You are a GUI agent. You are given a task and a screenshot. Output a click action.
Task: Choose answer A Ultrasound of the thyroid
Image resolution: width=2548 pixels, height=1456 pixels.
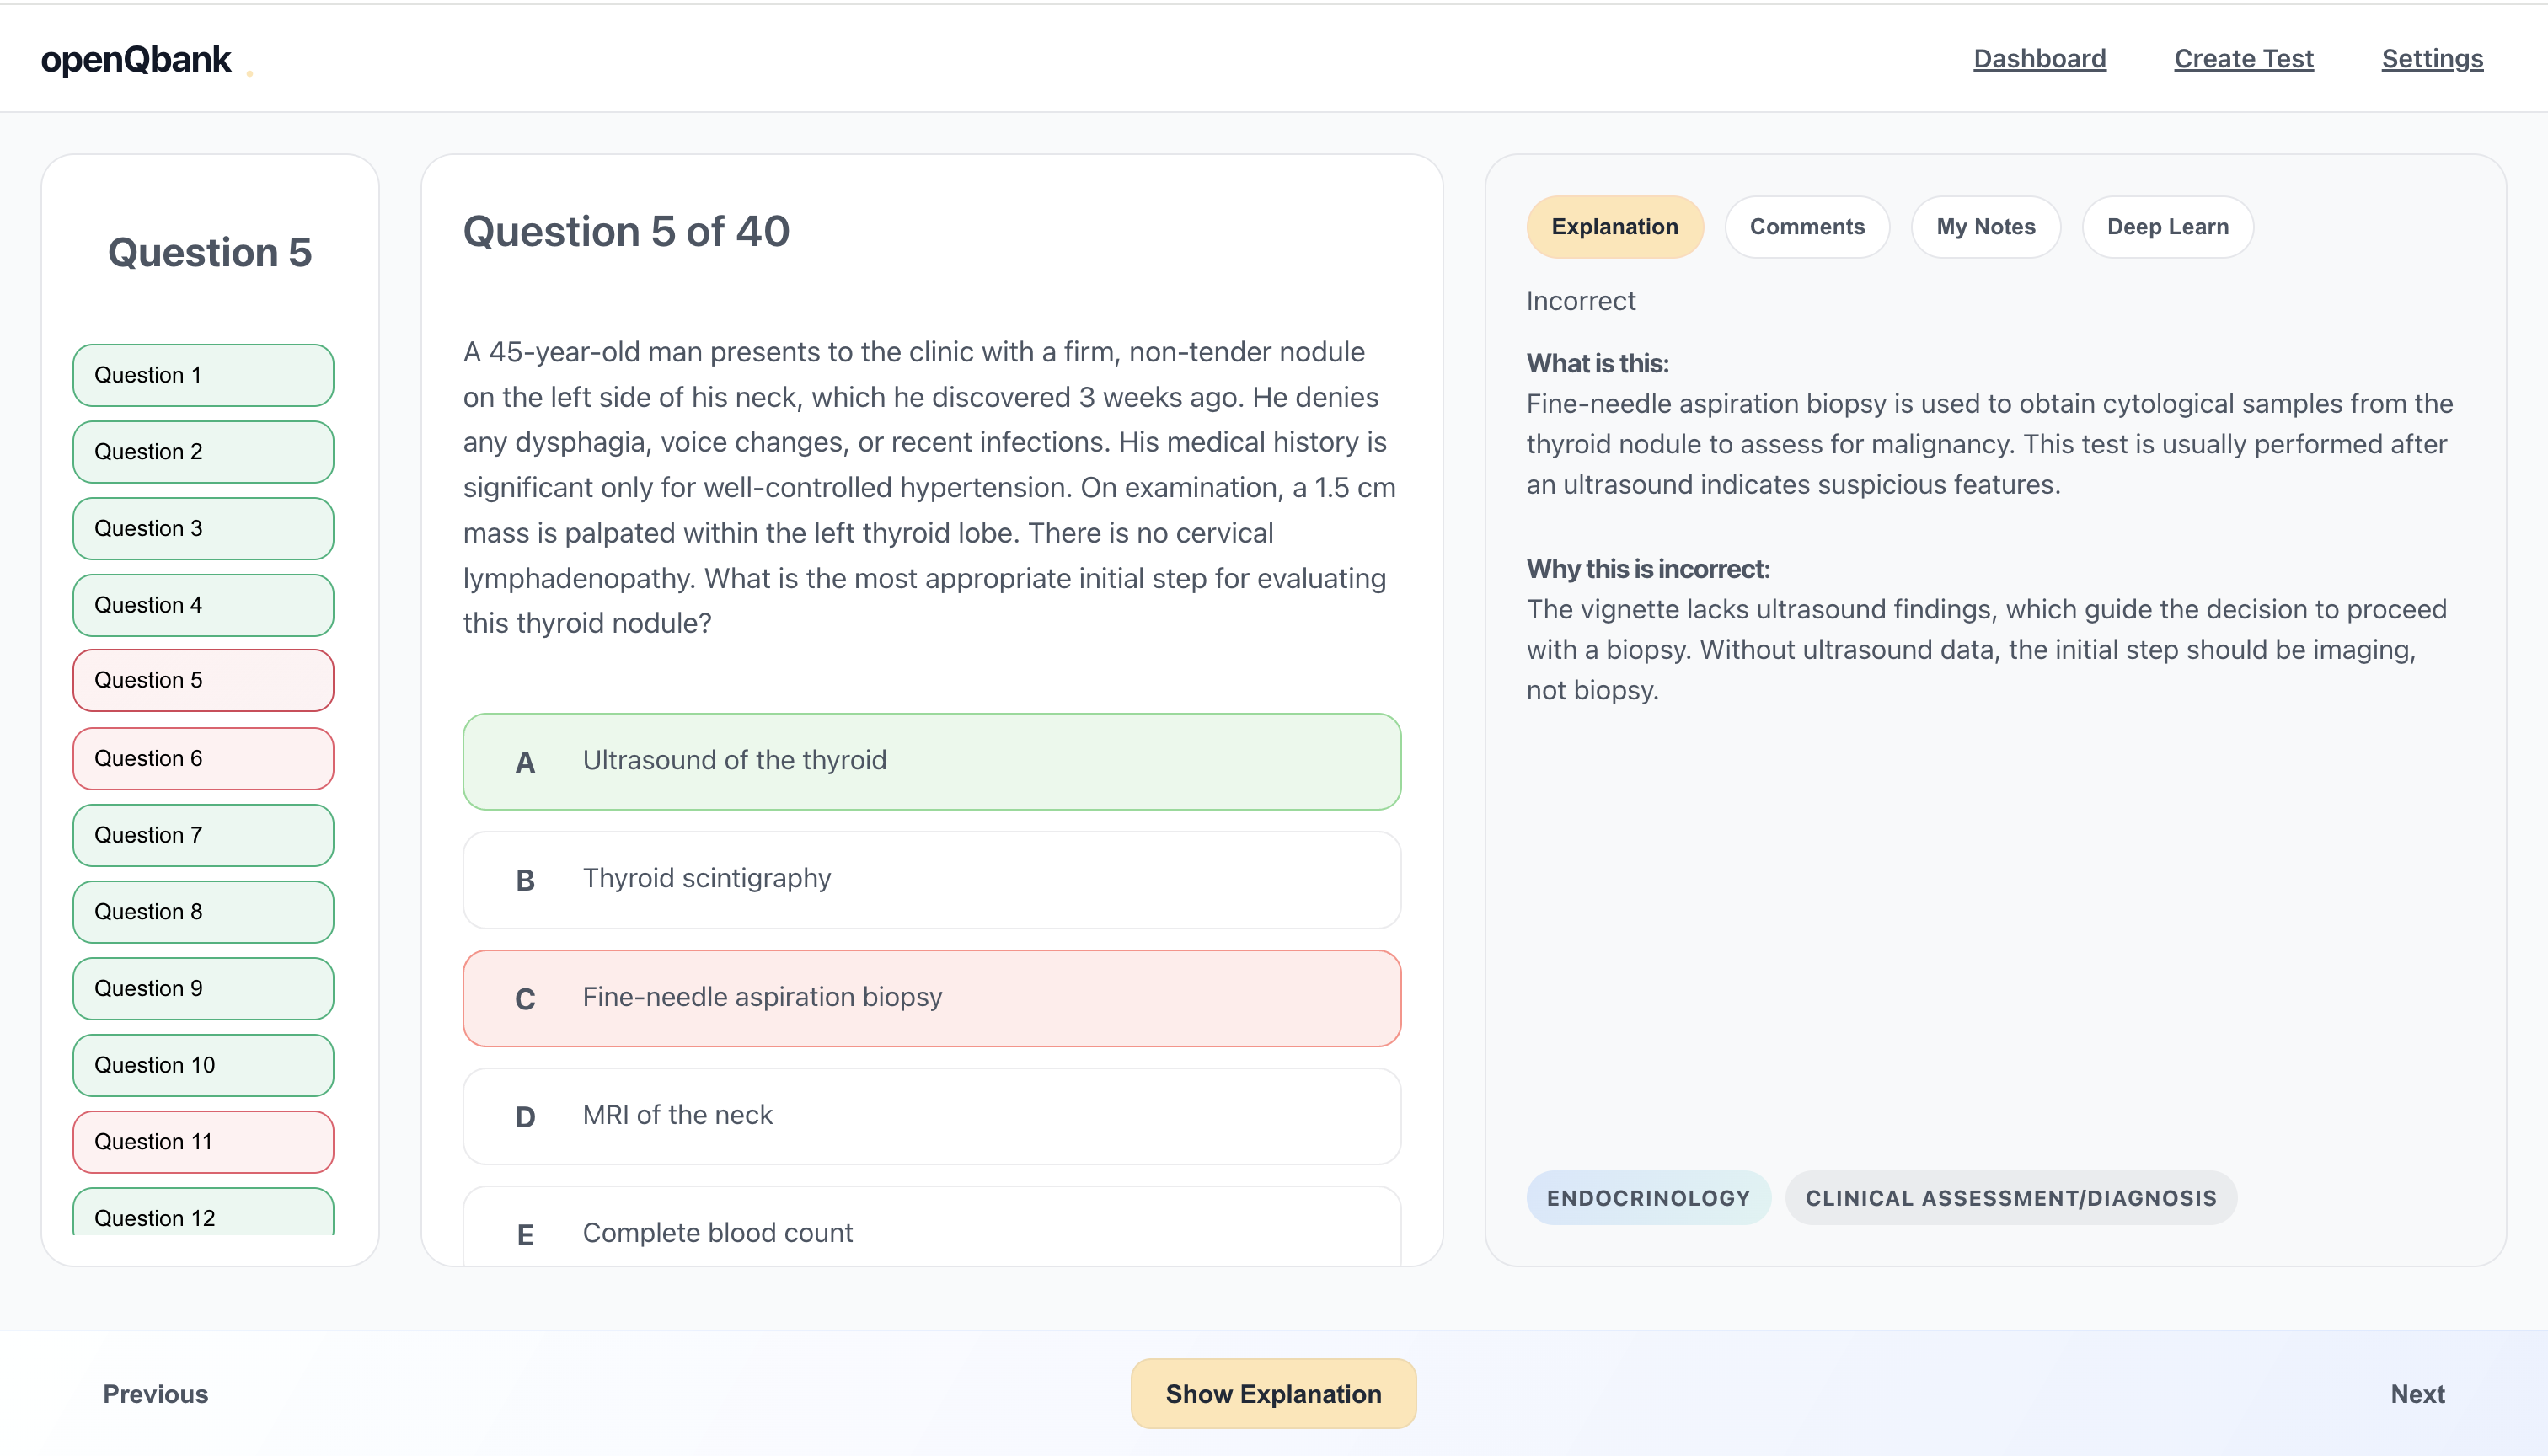click(931, 761)
